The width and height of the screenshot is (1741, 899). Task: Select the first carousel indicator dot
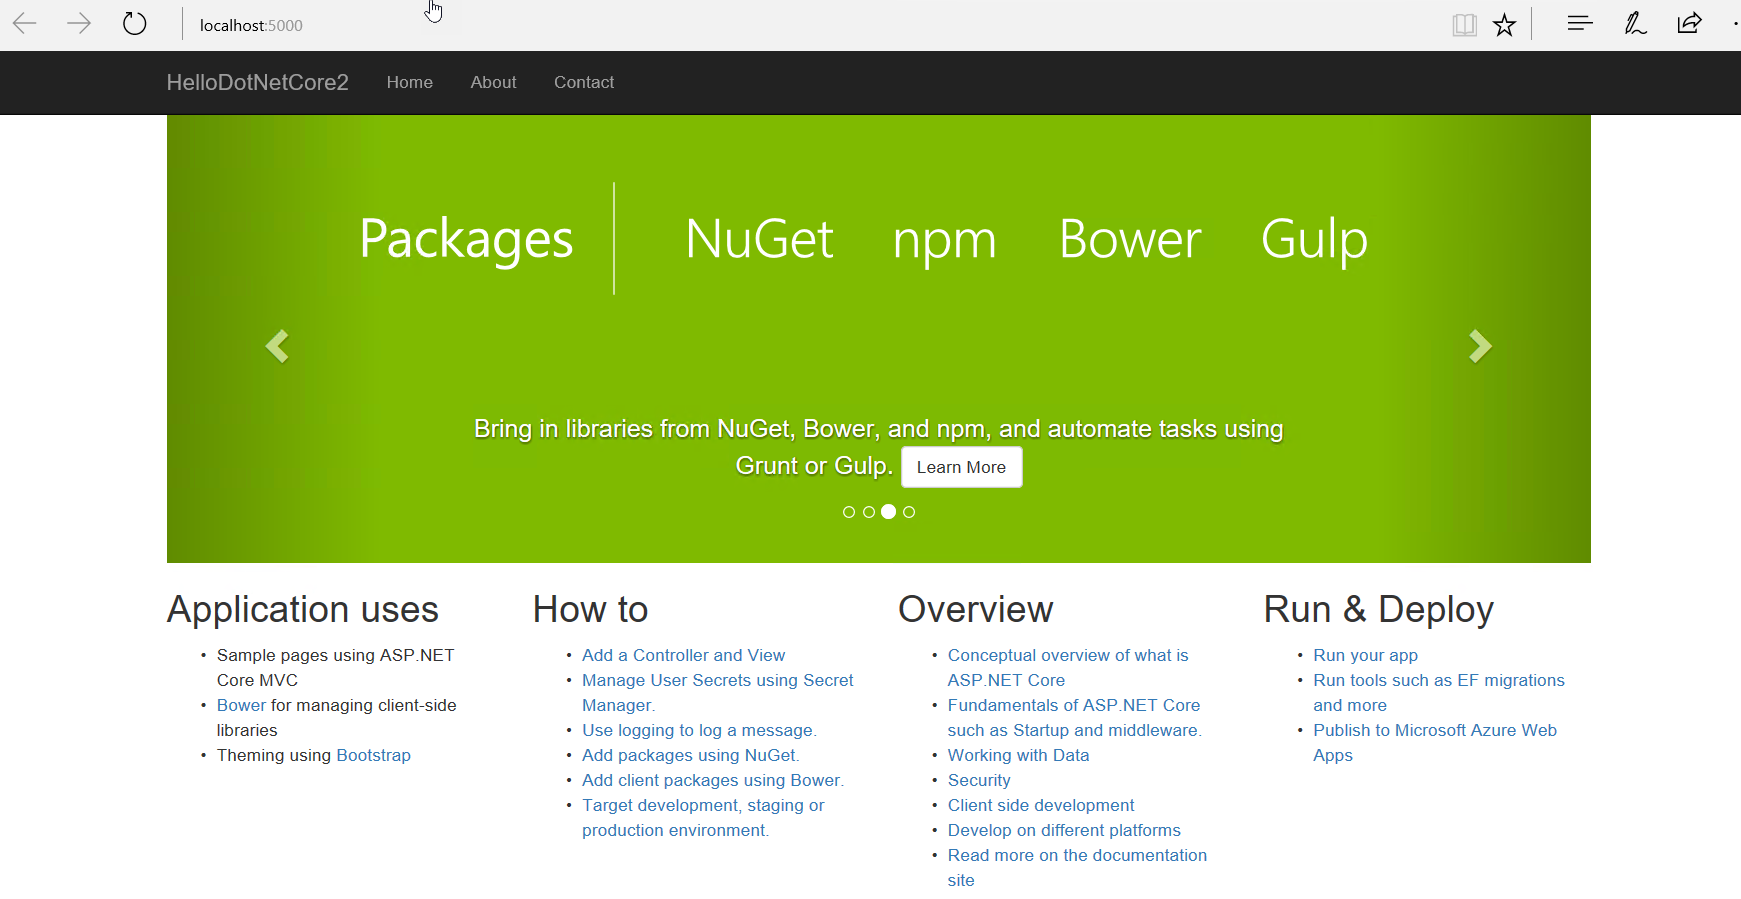849,512
